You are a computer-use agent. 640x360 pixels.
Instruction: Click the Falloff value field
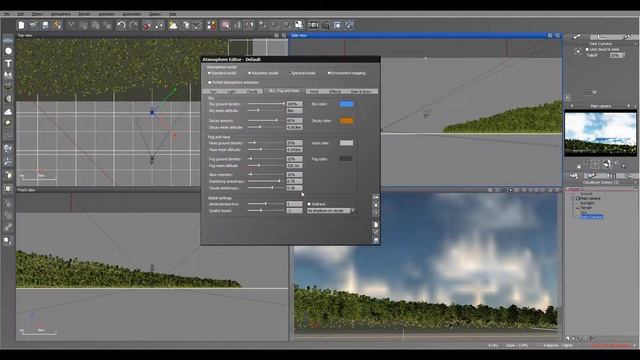[616, 55]
